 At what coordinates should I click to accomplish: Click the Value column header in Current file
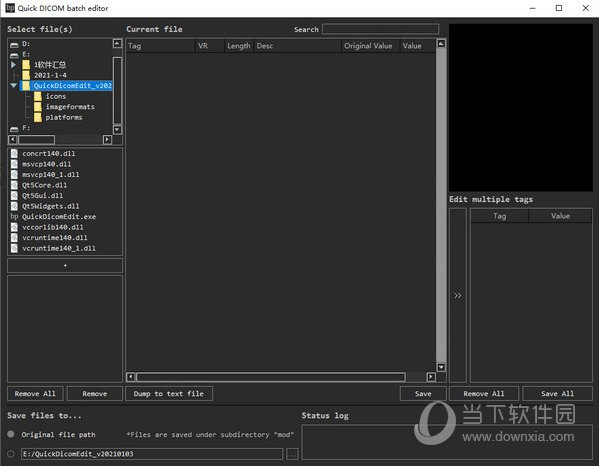[x=417, y=46]
